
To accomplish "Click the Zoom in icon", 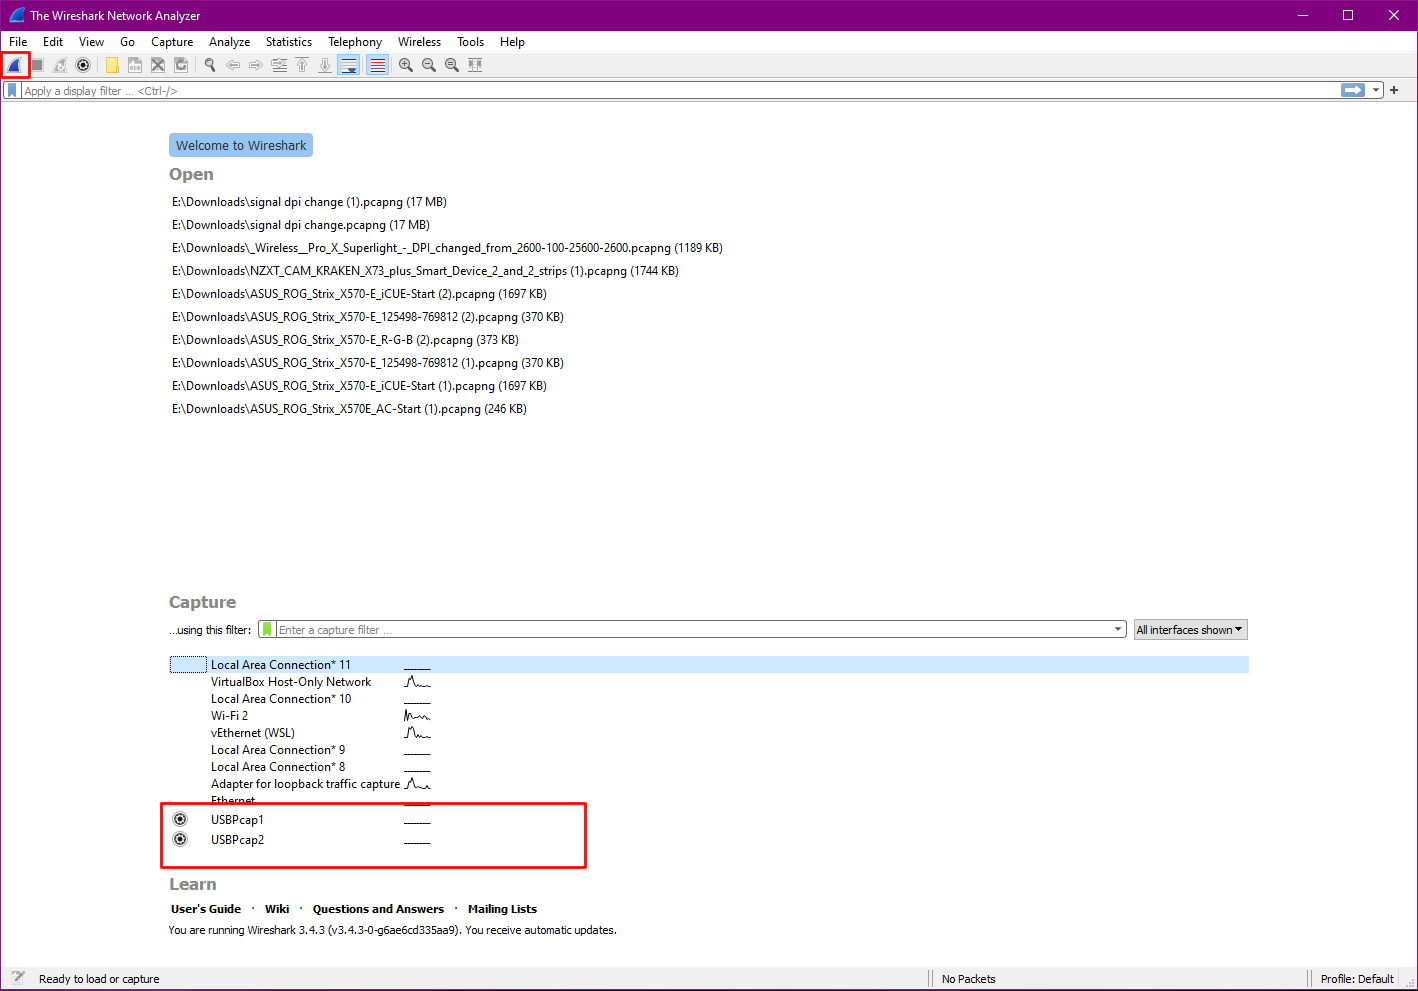I will click(x=406, y=65).
